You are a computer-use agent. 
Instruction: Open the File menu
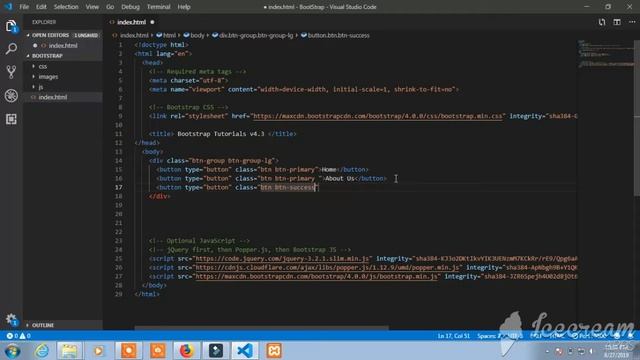[x=24, y=7]
